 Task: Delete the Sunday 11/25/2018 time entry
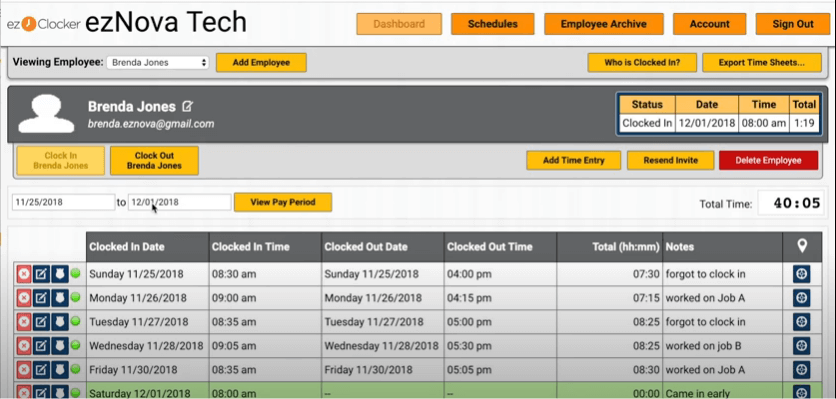(23, 274)
